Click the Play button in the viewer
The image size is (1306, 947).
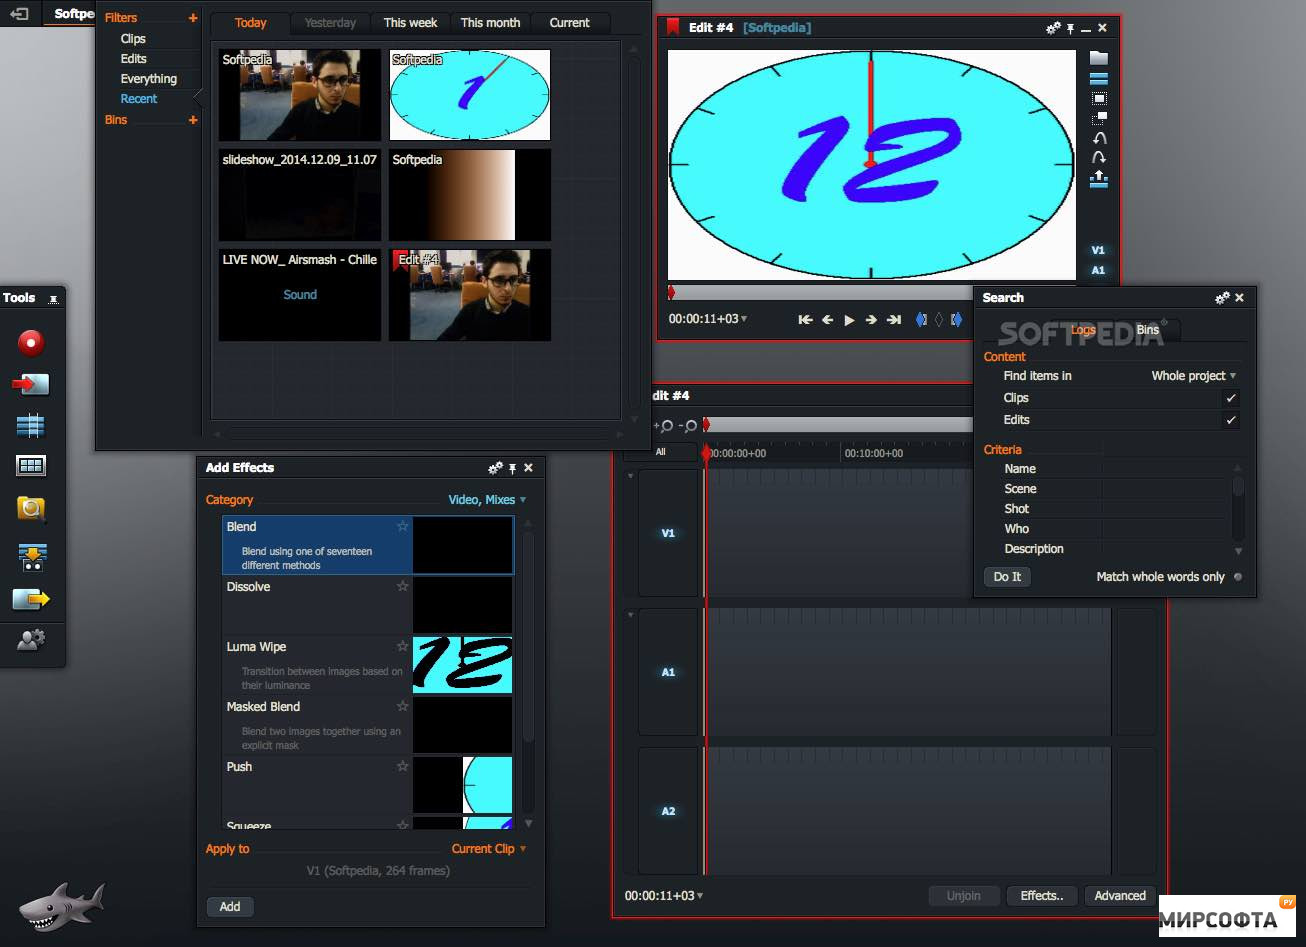pos(849,320)
